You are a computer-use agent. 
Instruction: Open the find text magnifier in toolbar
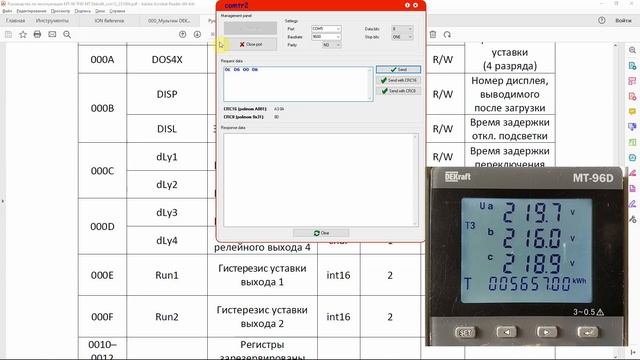67,35
